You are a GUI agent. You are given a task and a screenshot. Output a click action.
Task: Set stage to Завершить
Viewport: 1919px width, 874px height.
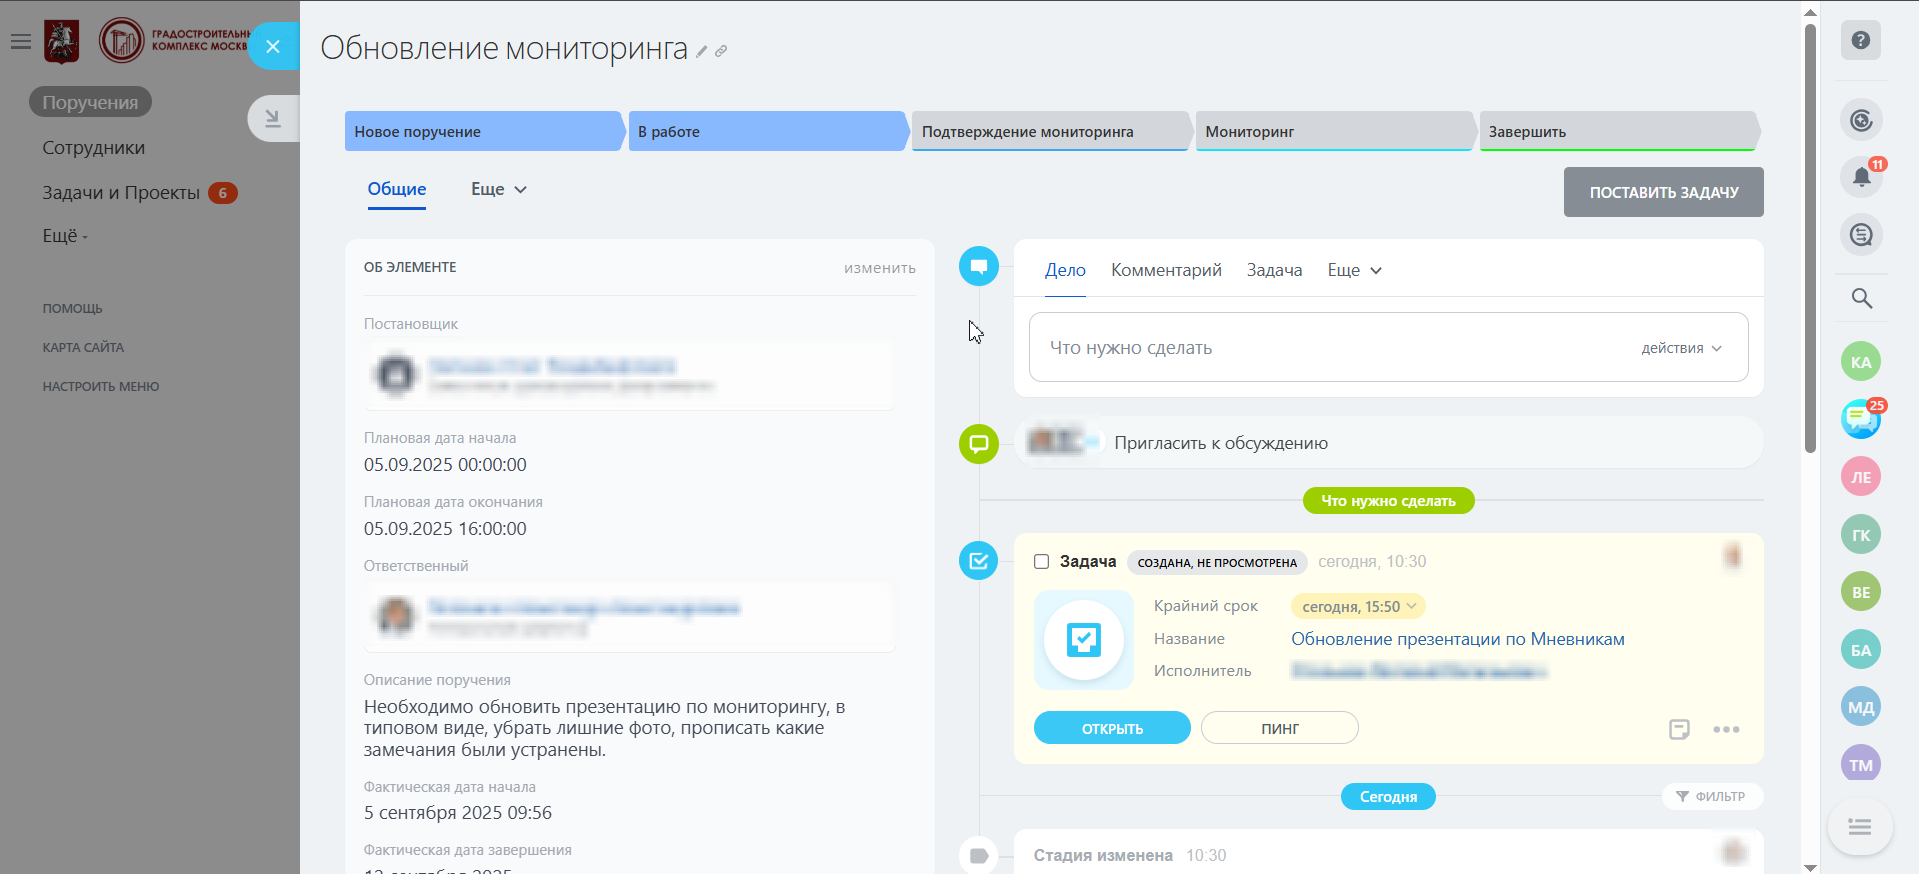point(1620,131)
